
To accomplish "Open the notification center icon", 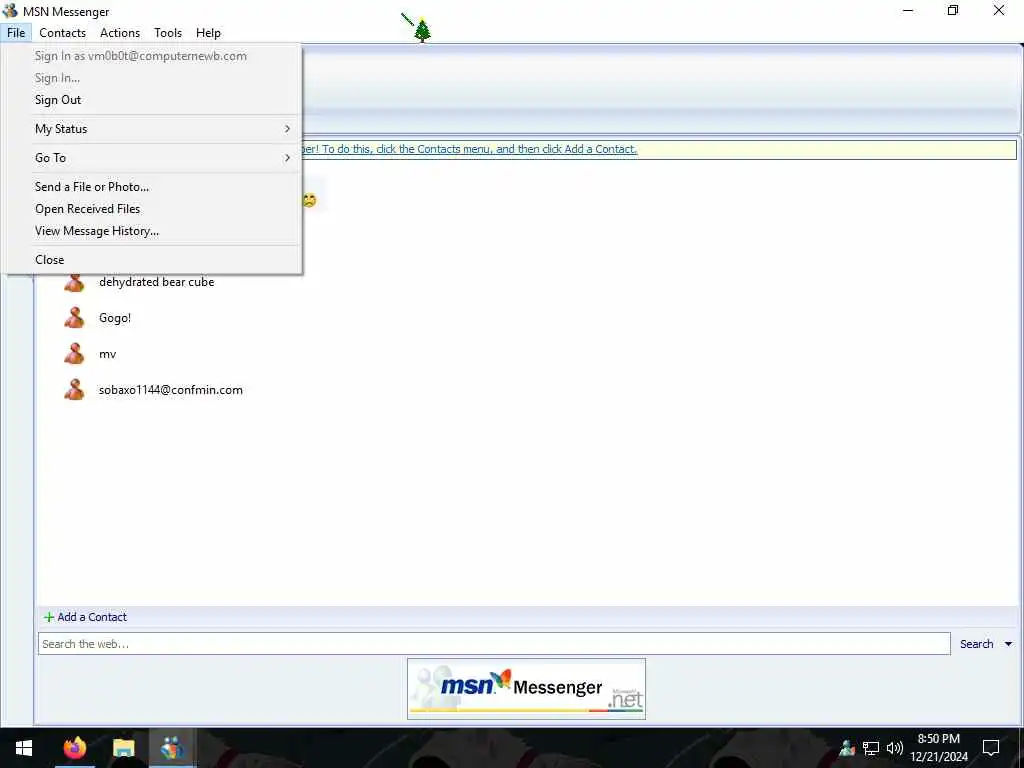I will (x=991, y=748).
